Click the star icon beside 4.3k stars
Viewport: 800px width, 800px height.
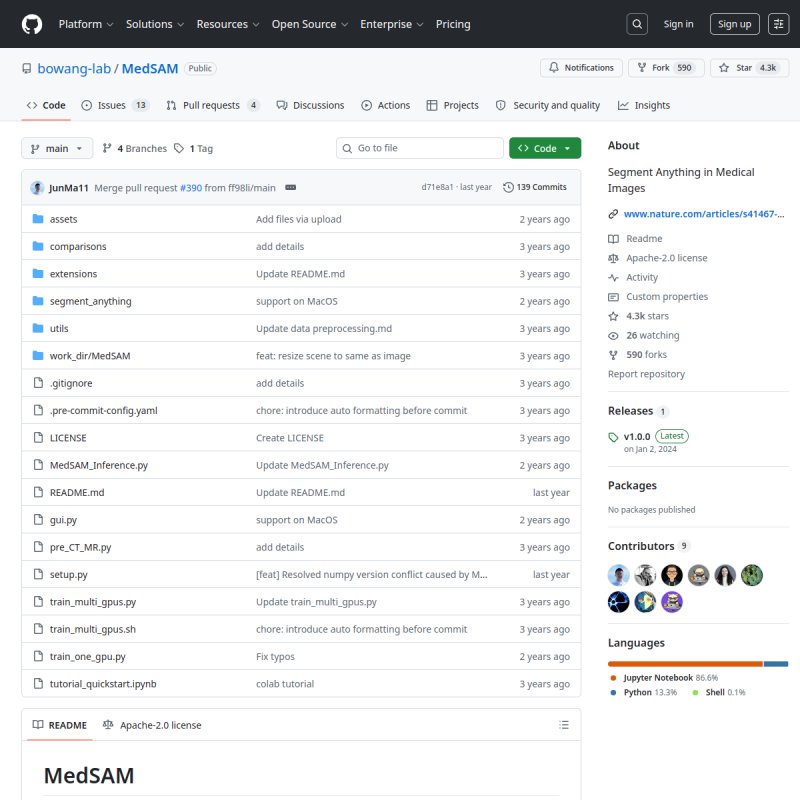click(613, 316)
